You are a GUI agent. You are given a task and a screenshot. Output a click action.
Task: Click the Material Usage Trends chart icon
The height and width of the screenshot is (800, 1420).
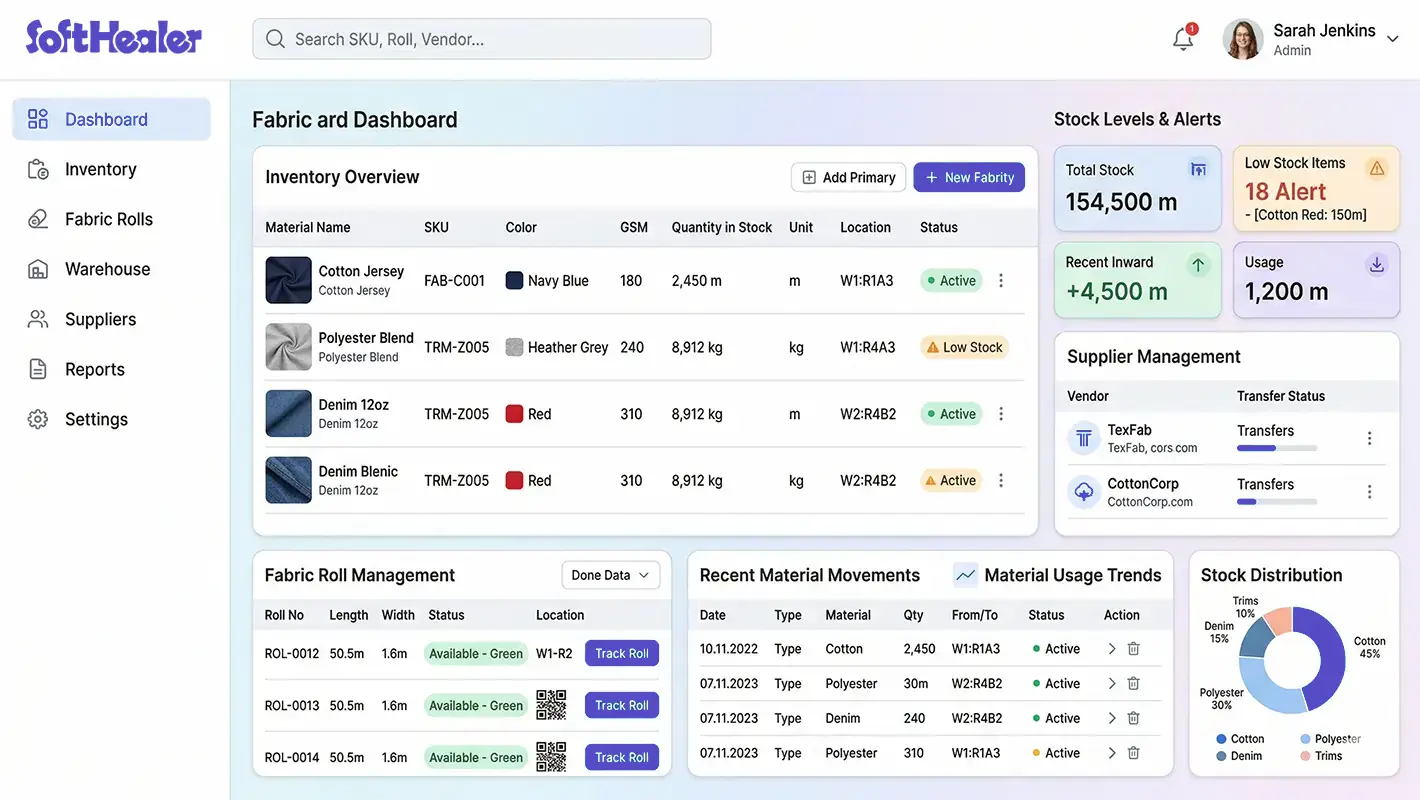pos(965,575)
